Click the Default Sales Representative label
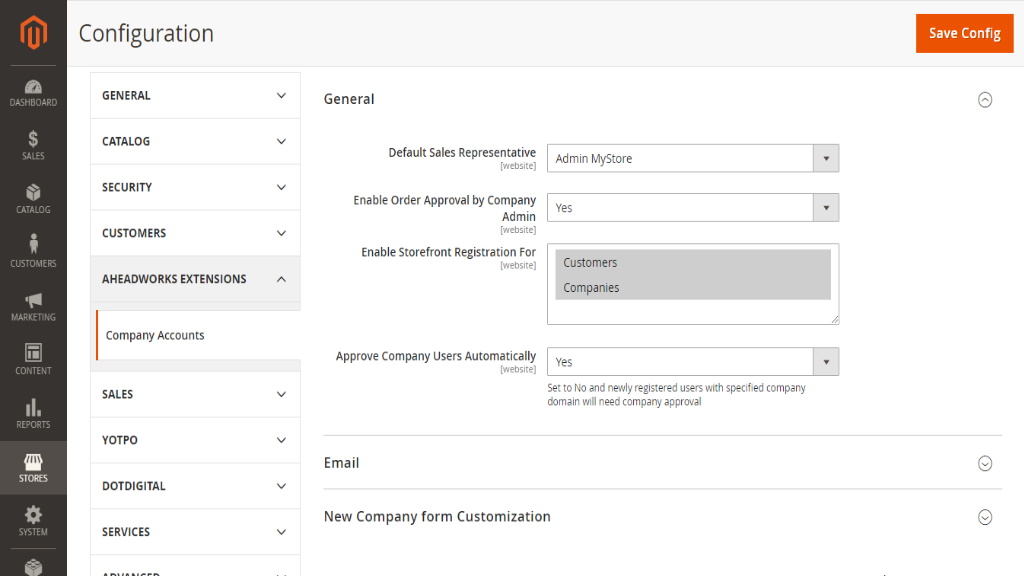Viewport: 1024px width, 576px height. (x=462, y=152)
